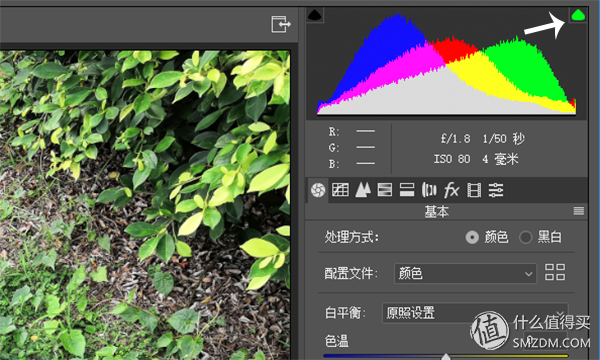Click the 处理方式 label

coord(351,237)
